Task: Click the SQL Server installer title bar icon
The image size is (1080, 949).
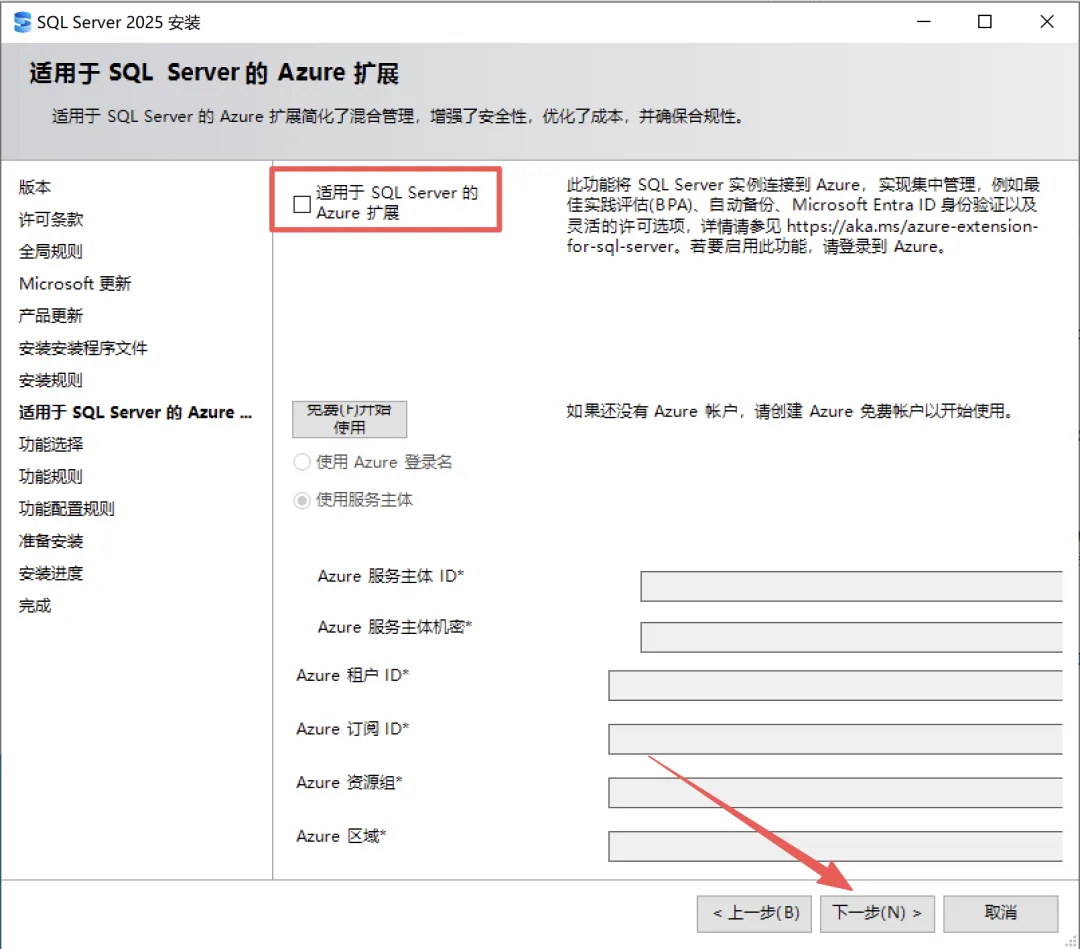Action: click(23, 22)
